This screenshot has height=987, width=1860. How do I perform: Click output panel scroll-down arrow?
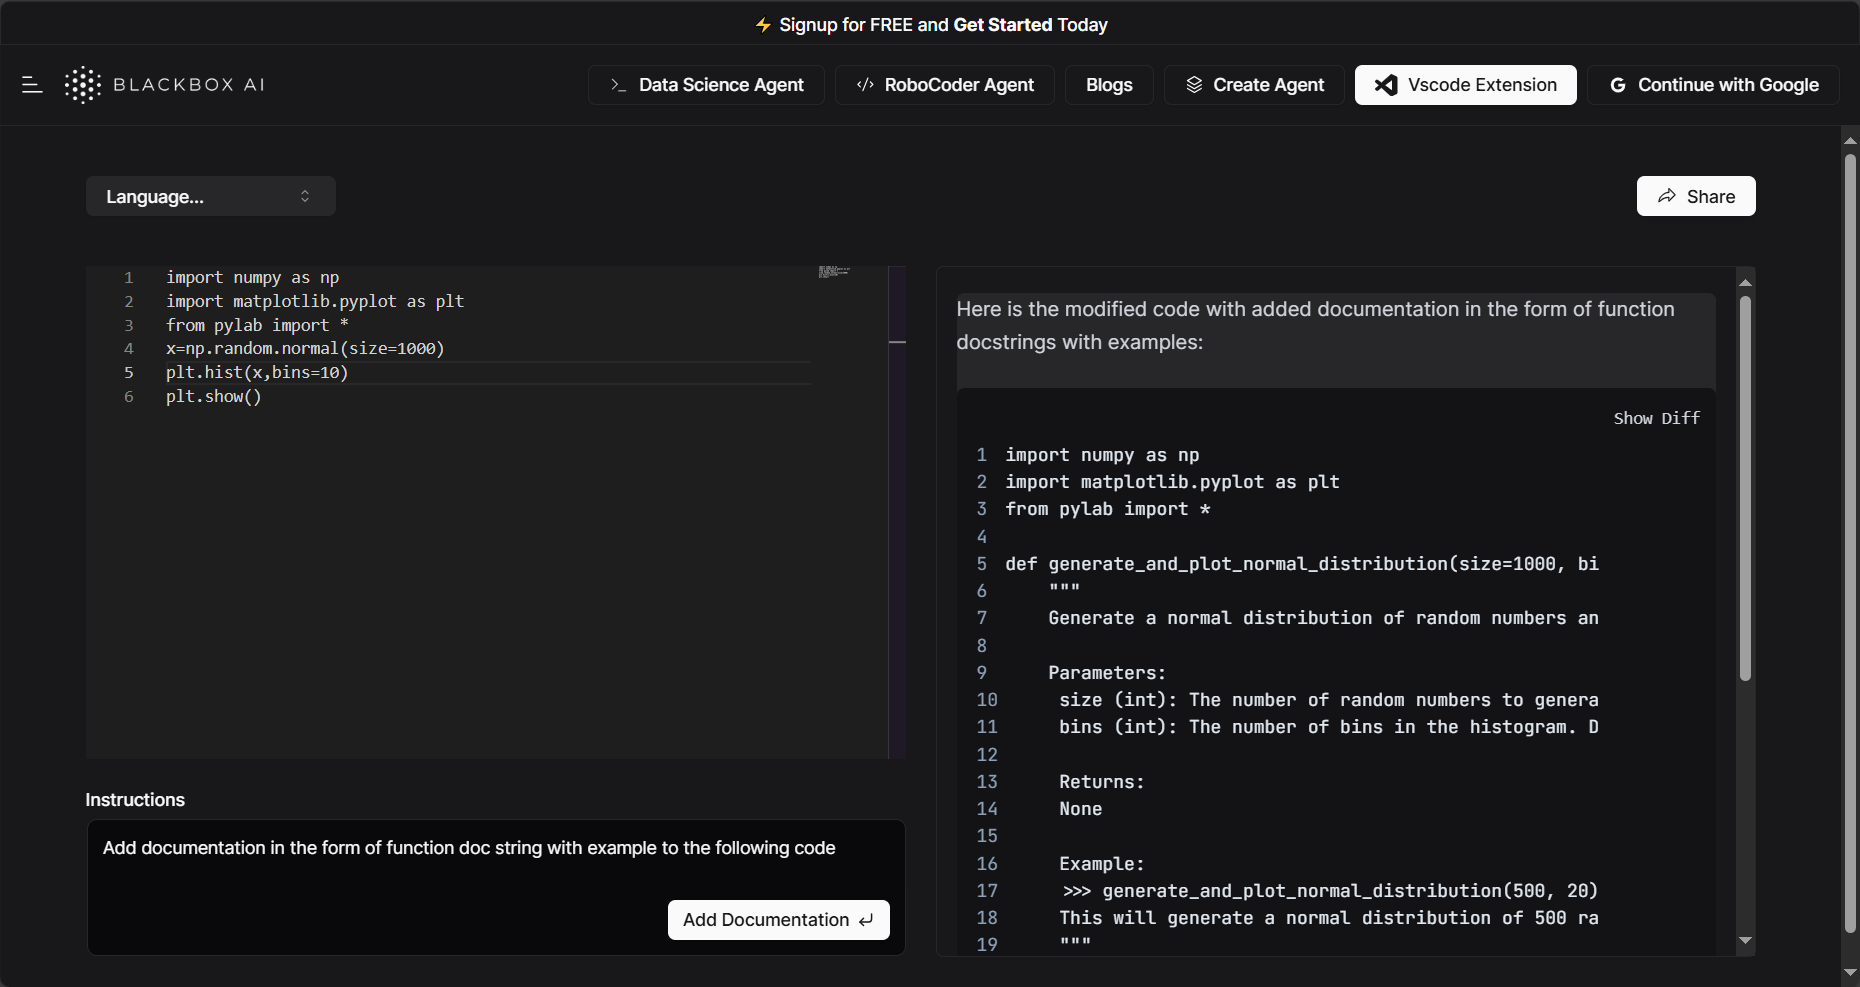(x=1745, y=940)
